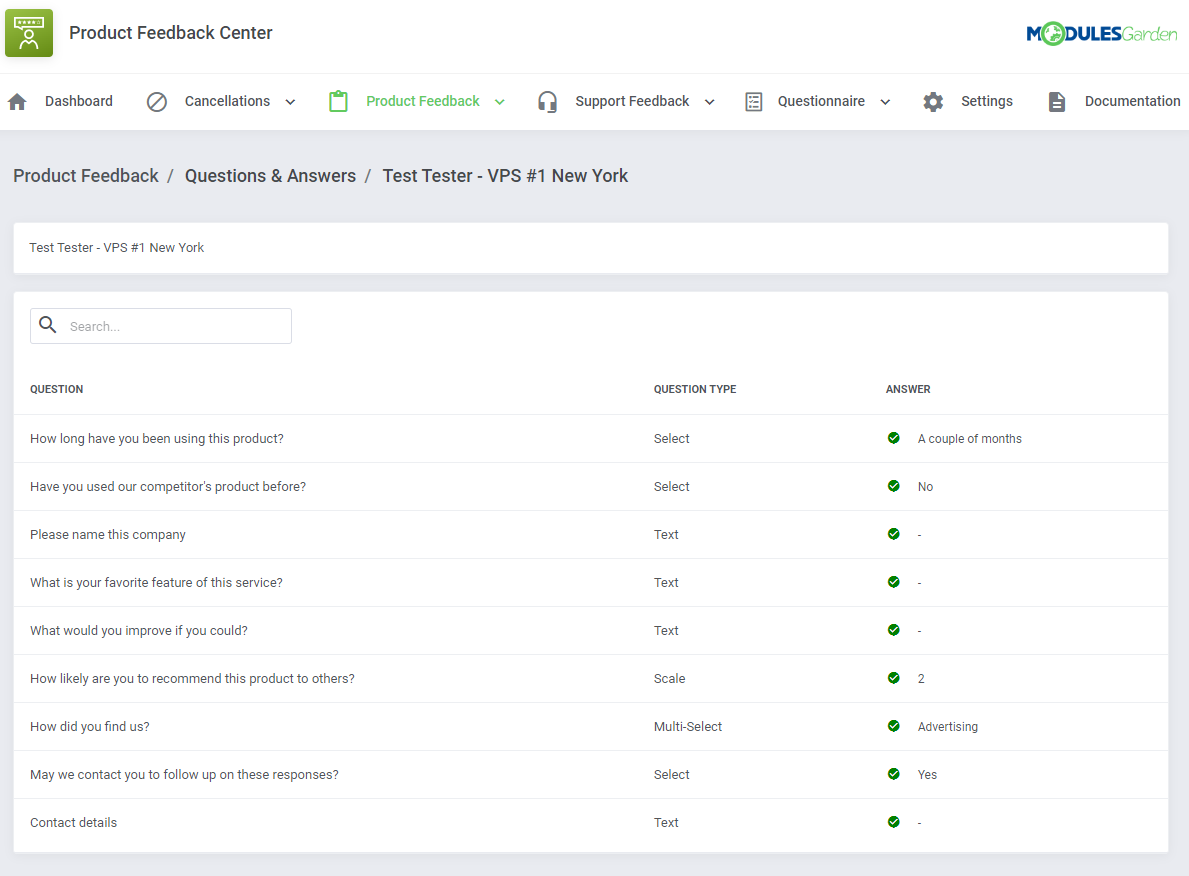Screen dimensions: 1189x876
Task: Click green check beside answer 'Yes'
Action: [894, 774]
